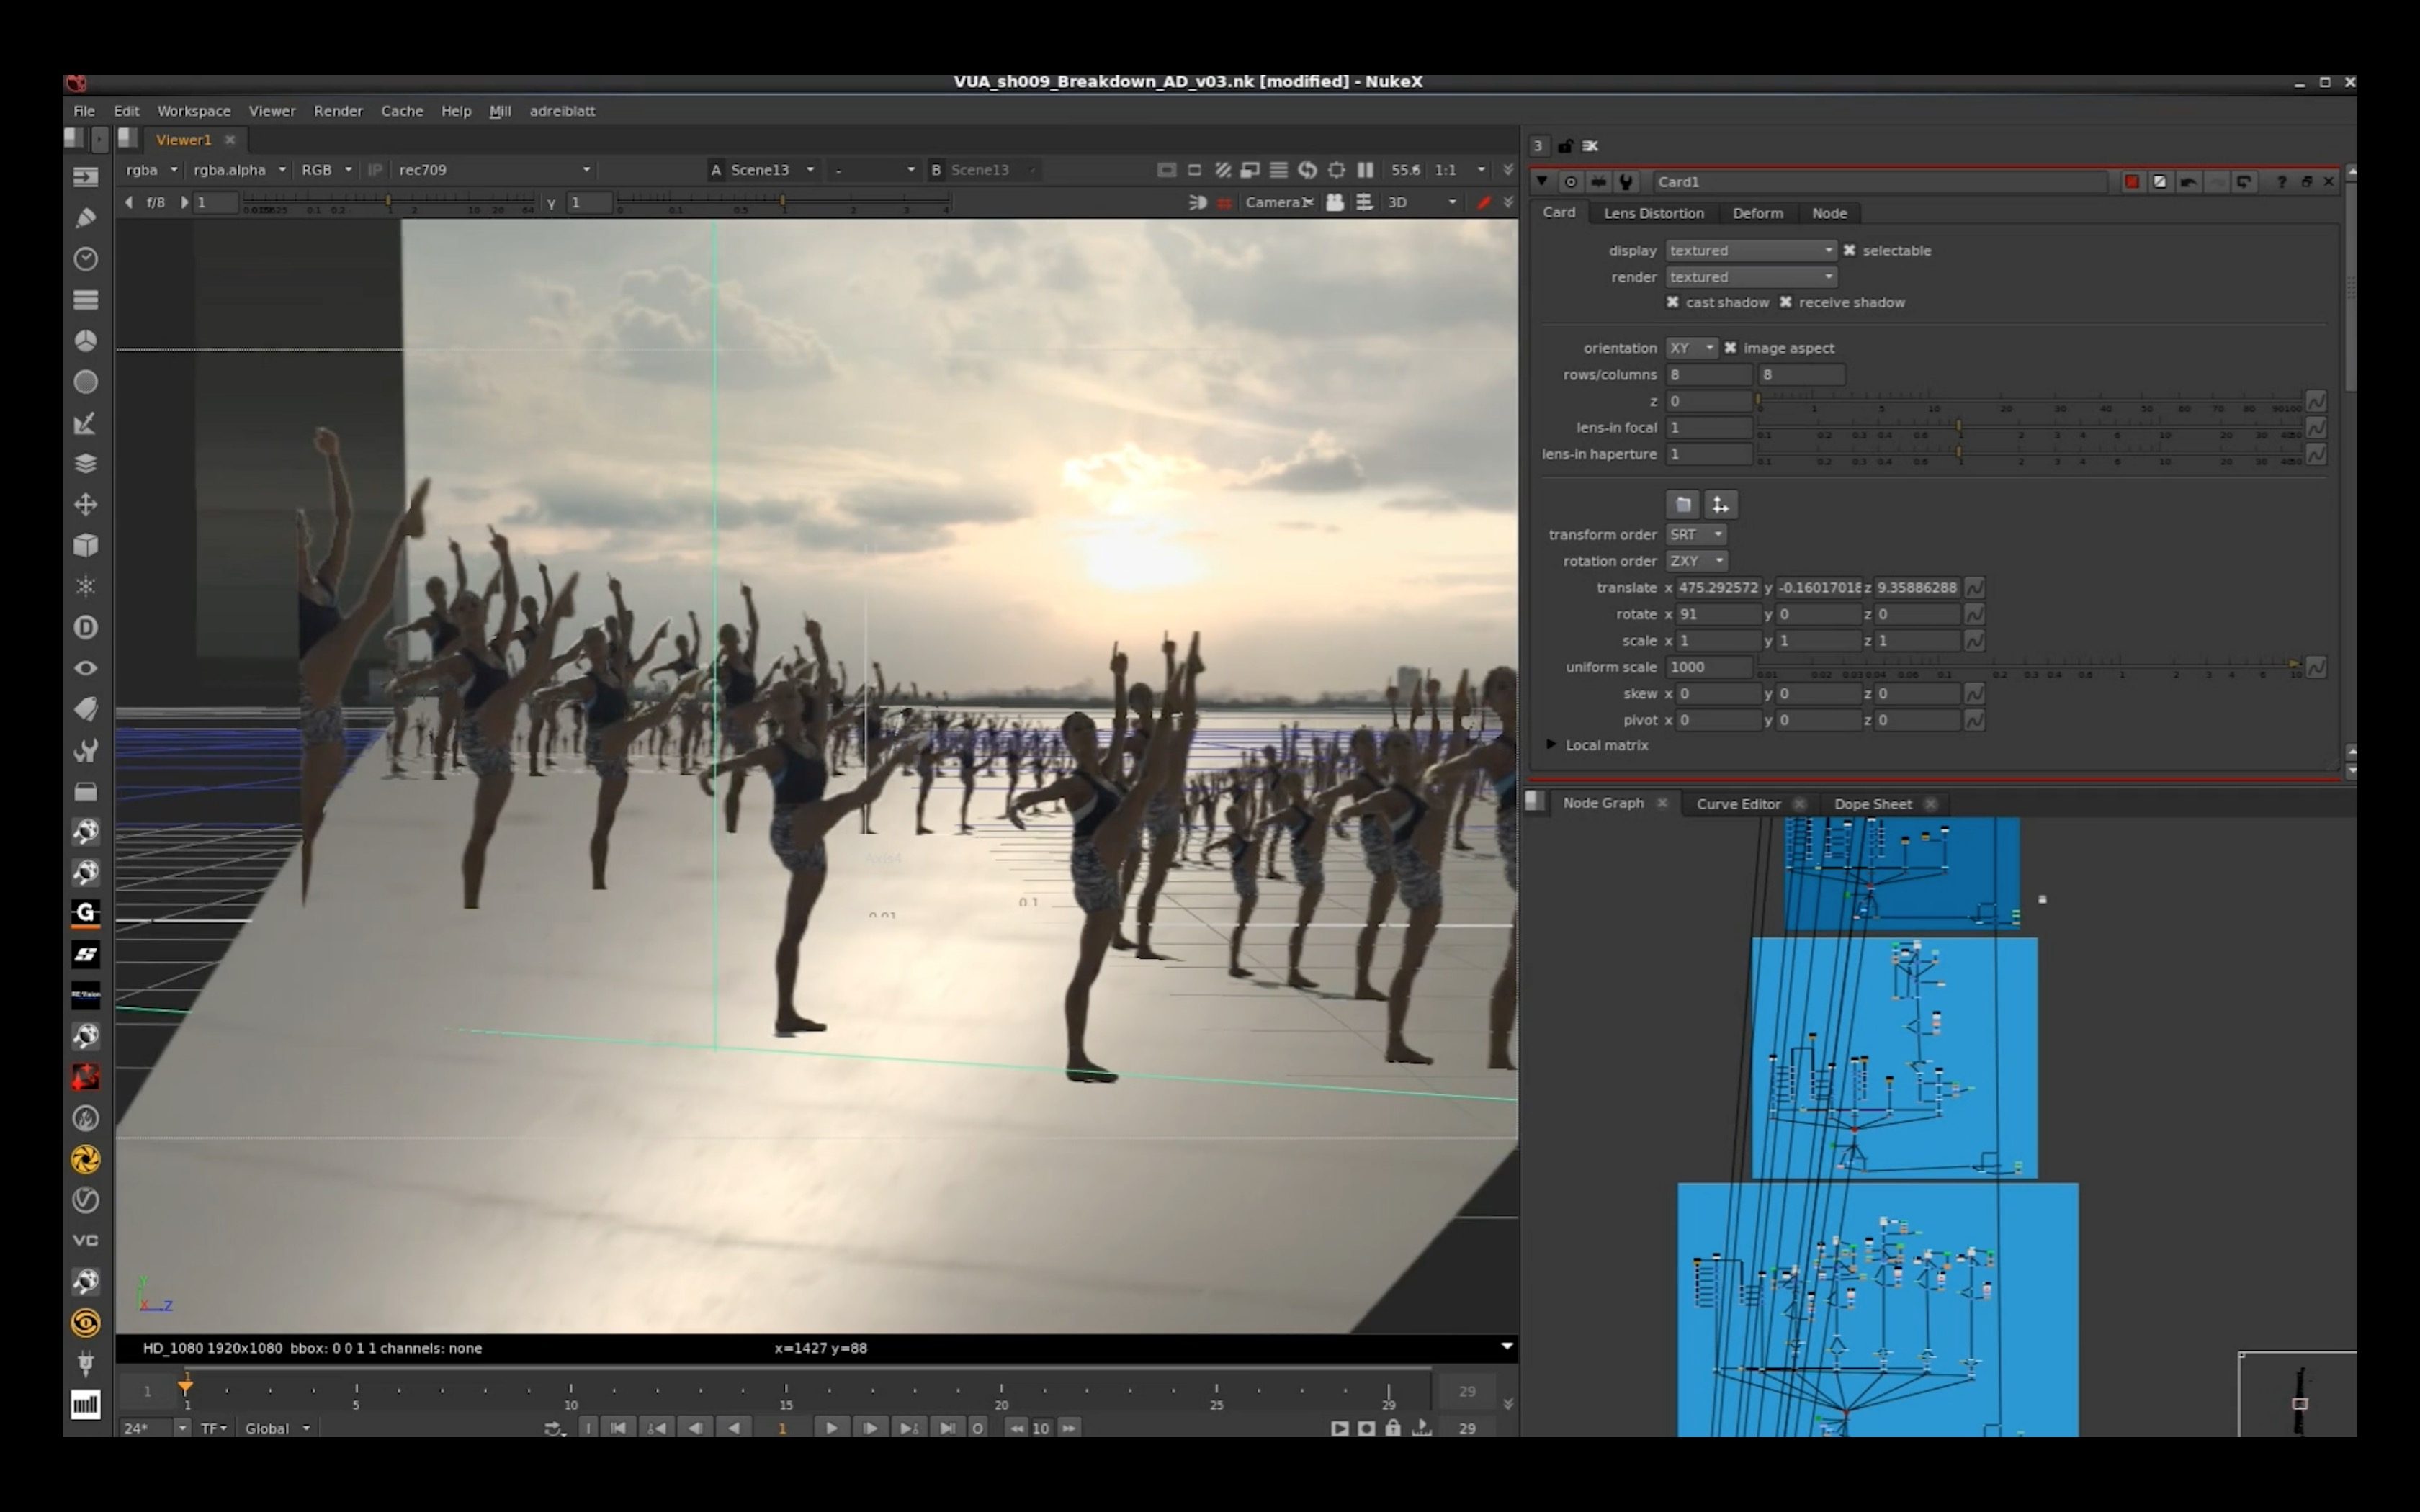
Task: Open the Mill menu
Action: pos(500,111)
